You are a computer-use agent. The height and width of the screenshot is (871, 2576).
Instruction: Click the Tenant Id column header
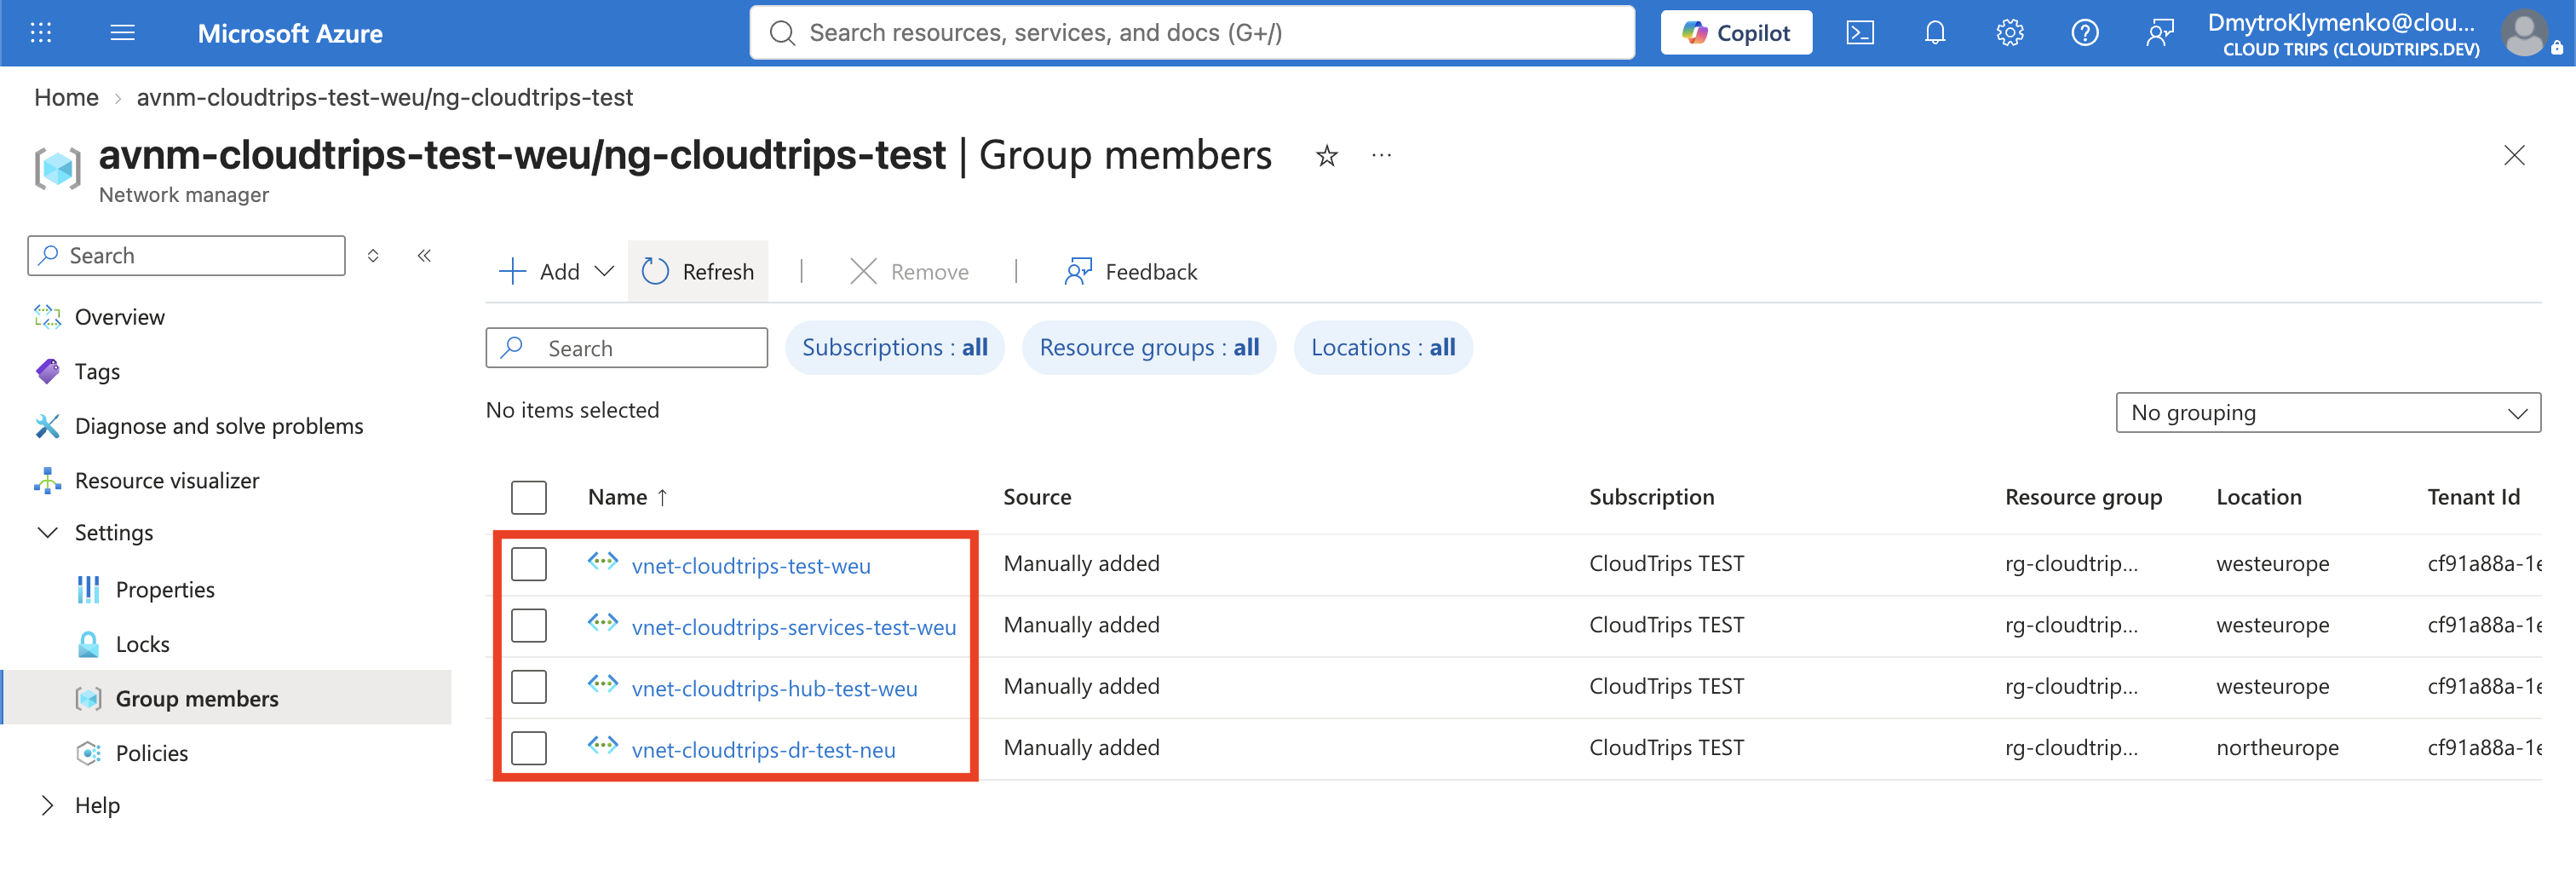pyautogui.click(x=2473, y=497)
